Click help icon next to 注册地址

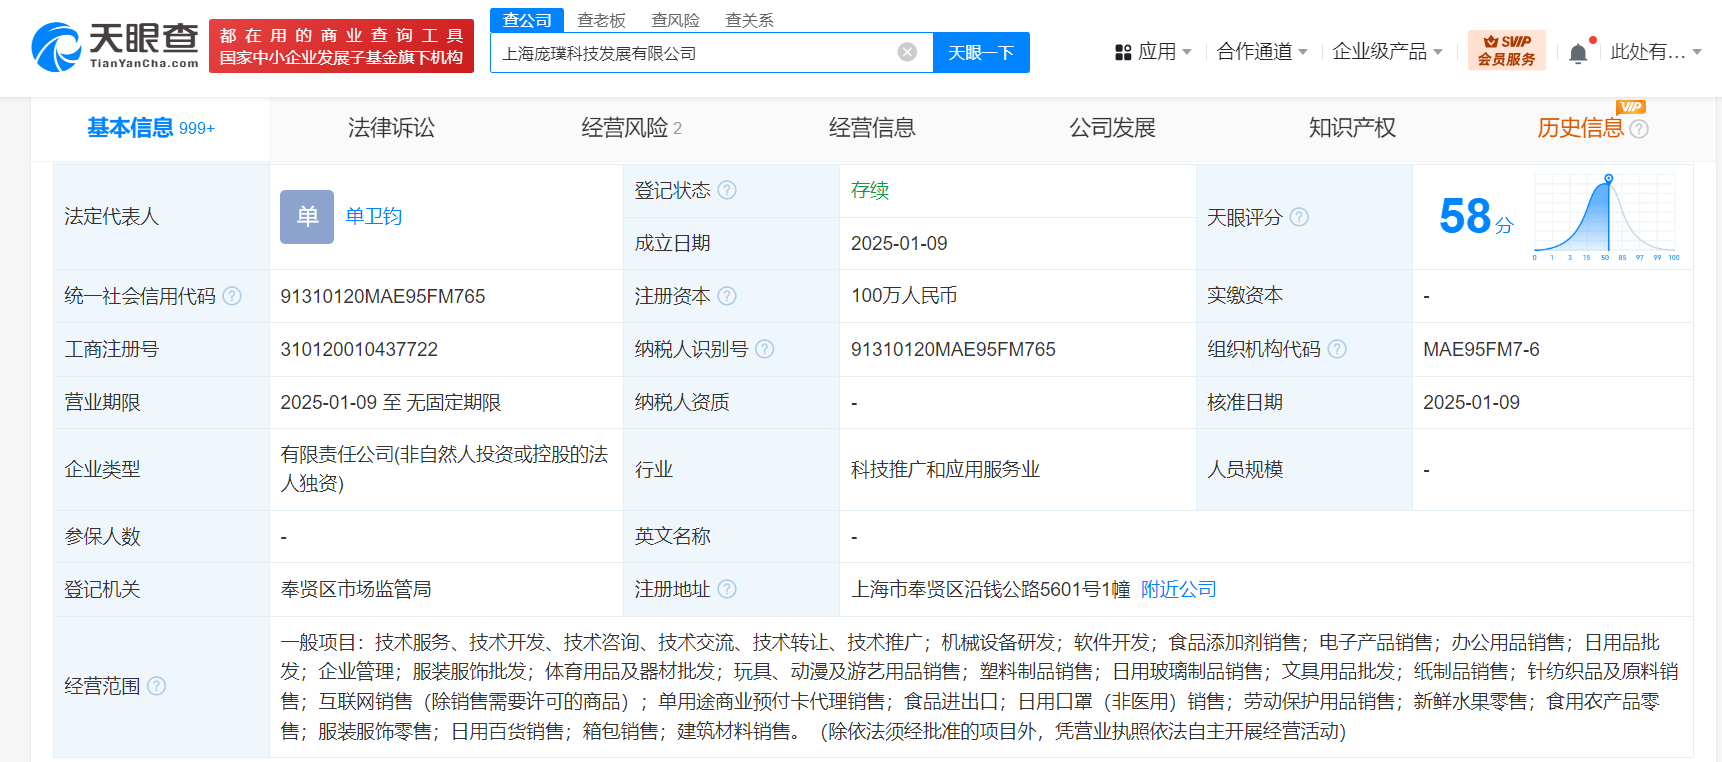727,589
